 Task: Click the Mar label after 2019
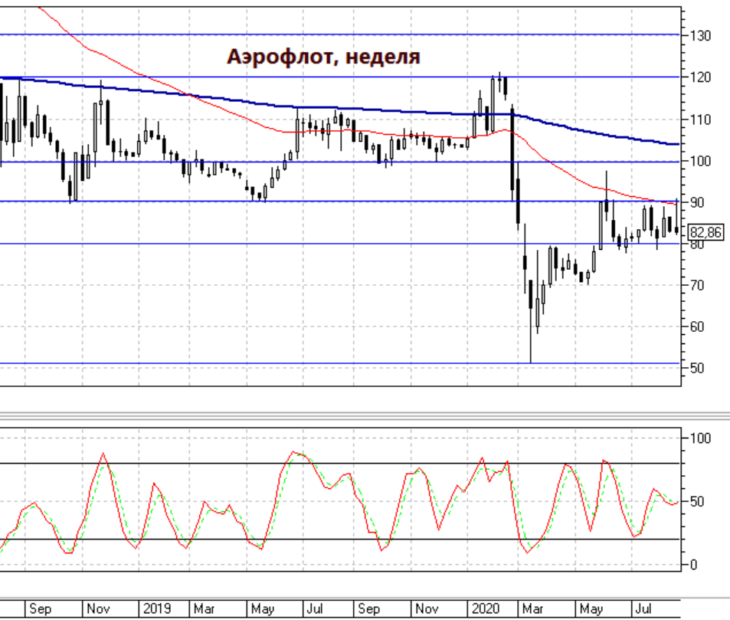tap(204, 609)
